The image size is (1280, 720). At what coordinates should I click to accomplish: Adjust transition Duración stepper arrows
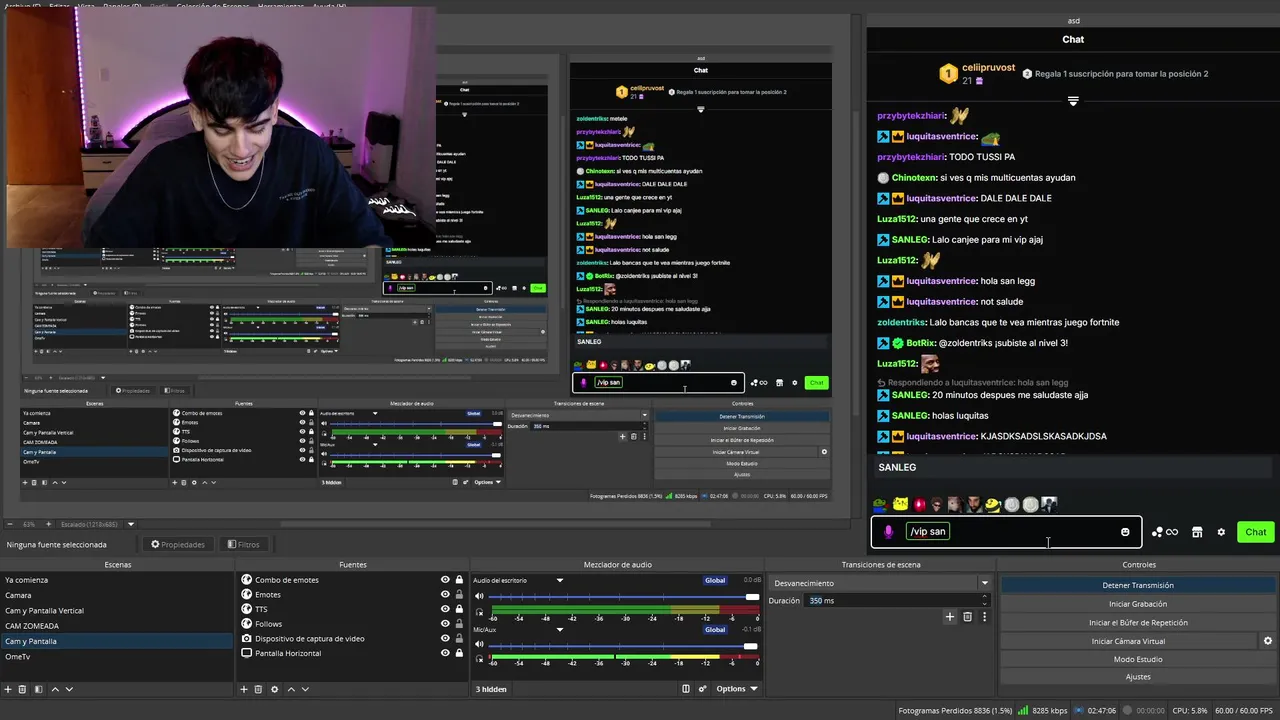tap(985, 600)
